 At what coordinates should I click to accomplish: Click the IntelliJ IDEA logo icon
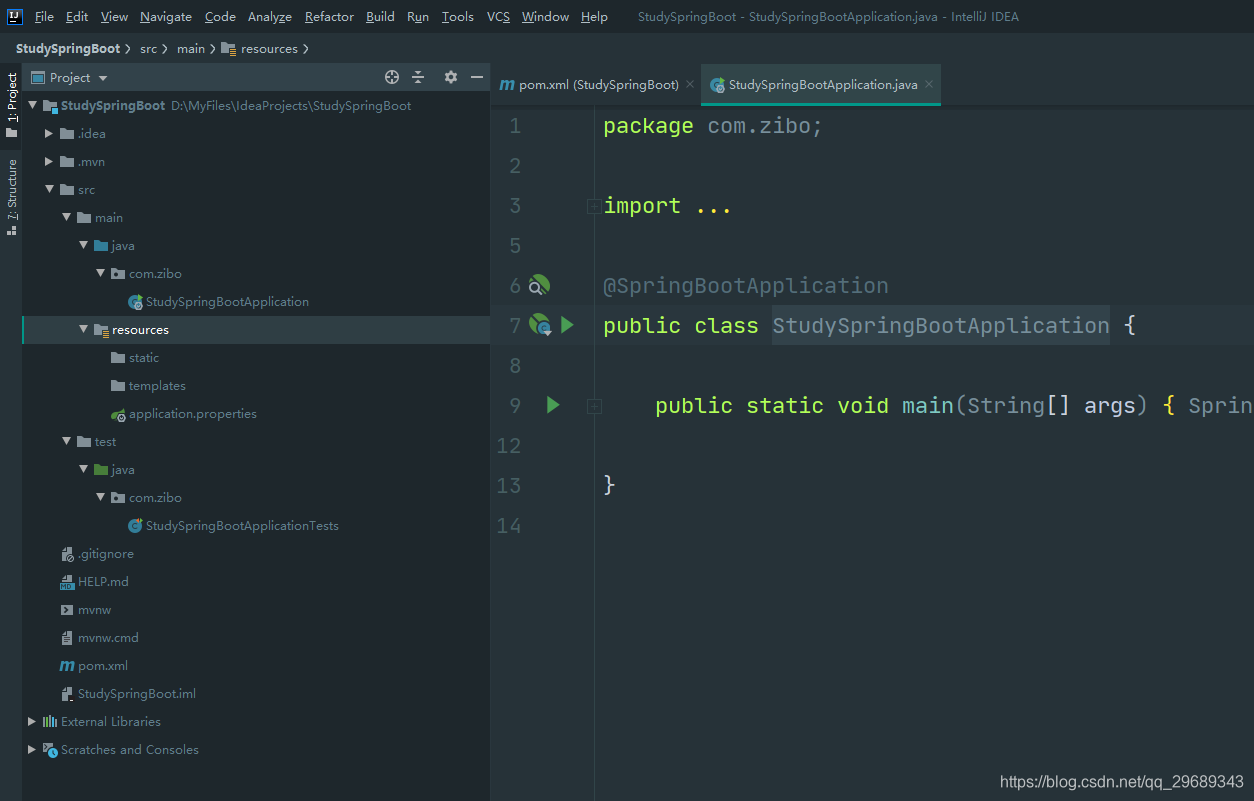point(15,16)
